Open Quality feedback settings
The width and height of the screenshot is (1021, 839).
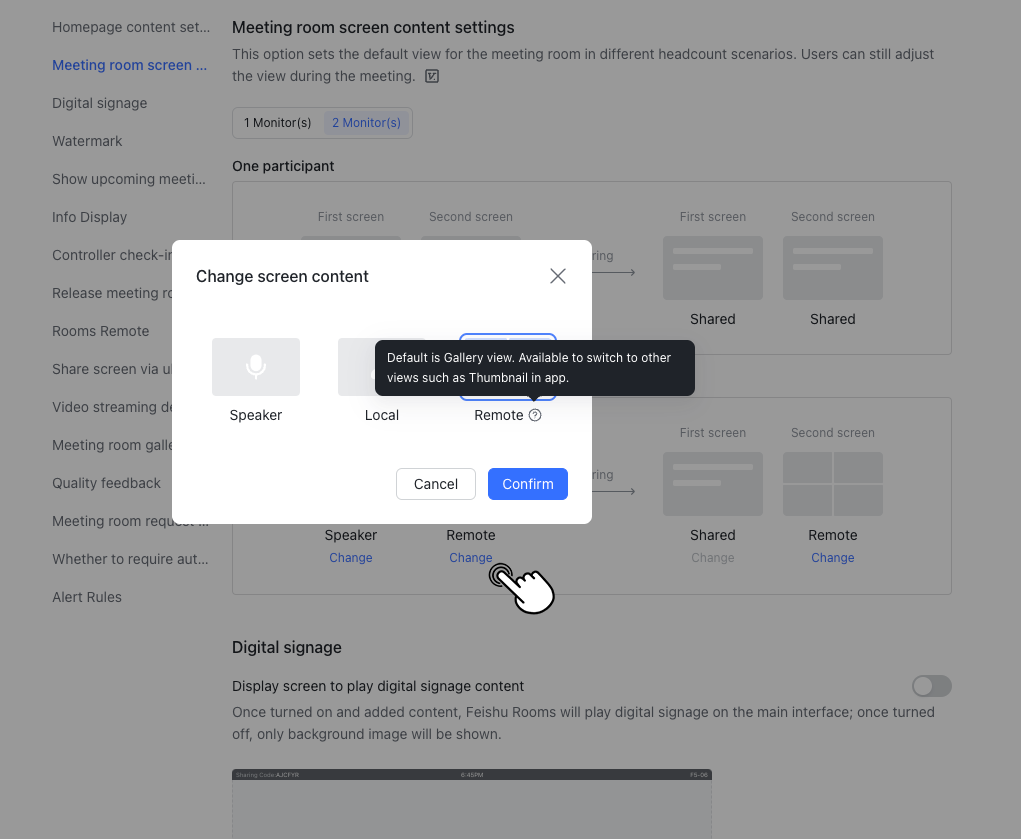(106, 483)
